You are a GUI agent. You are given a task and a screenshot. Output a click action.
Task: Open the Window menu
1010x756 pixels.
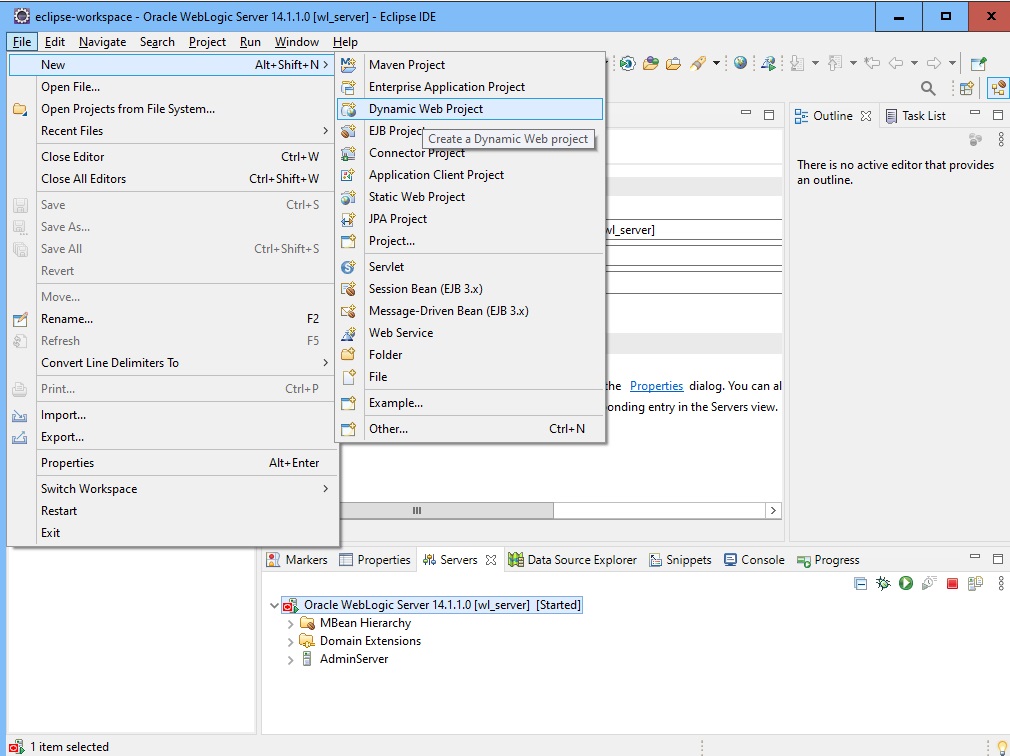296,42
